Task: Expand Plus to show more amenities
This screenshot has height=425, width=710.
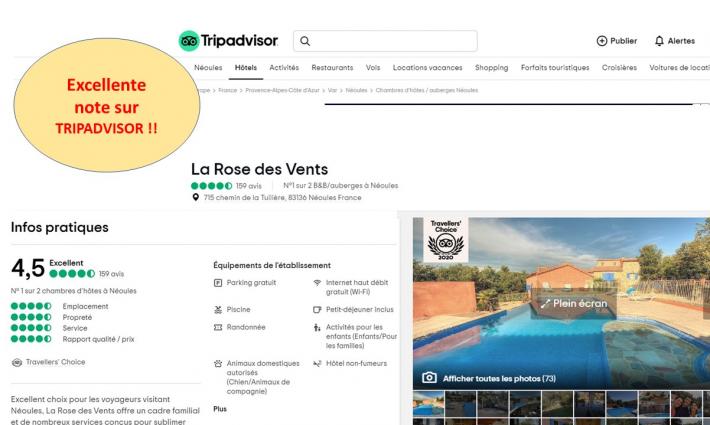Action: (220, 409)
